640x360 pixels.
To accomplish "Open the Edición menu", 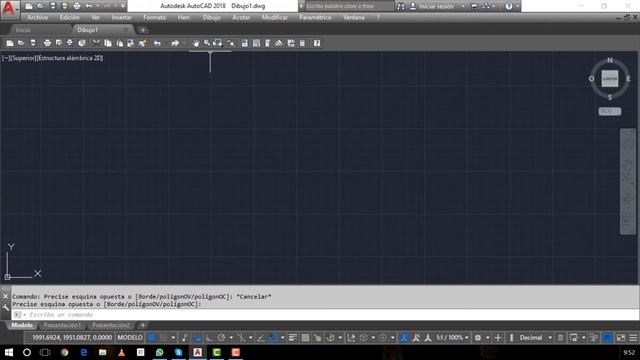I will point(70,18).
